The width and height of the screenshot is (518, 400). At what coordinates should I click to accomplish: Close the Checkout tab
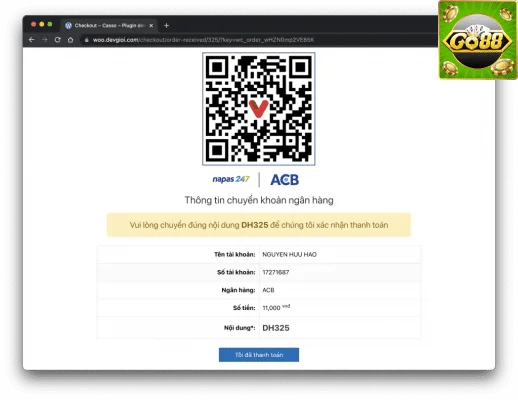pyautogui.click(x=151, y=25)
